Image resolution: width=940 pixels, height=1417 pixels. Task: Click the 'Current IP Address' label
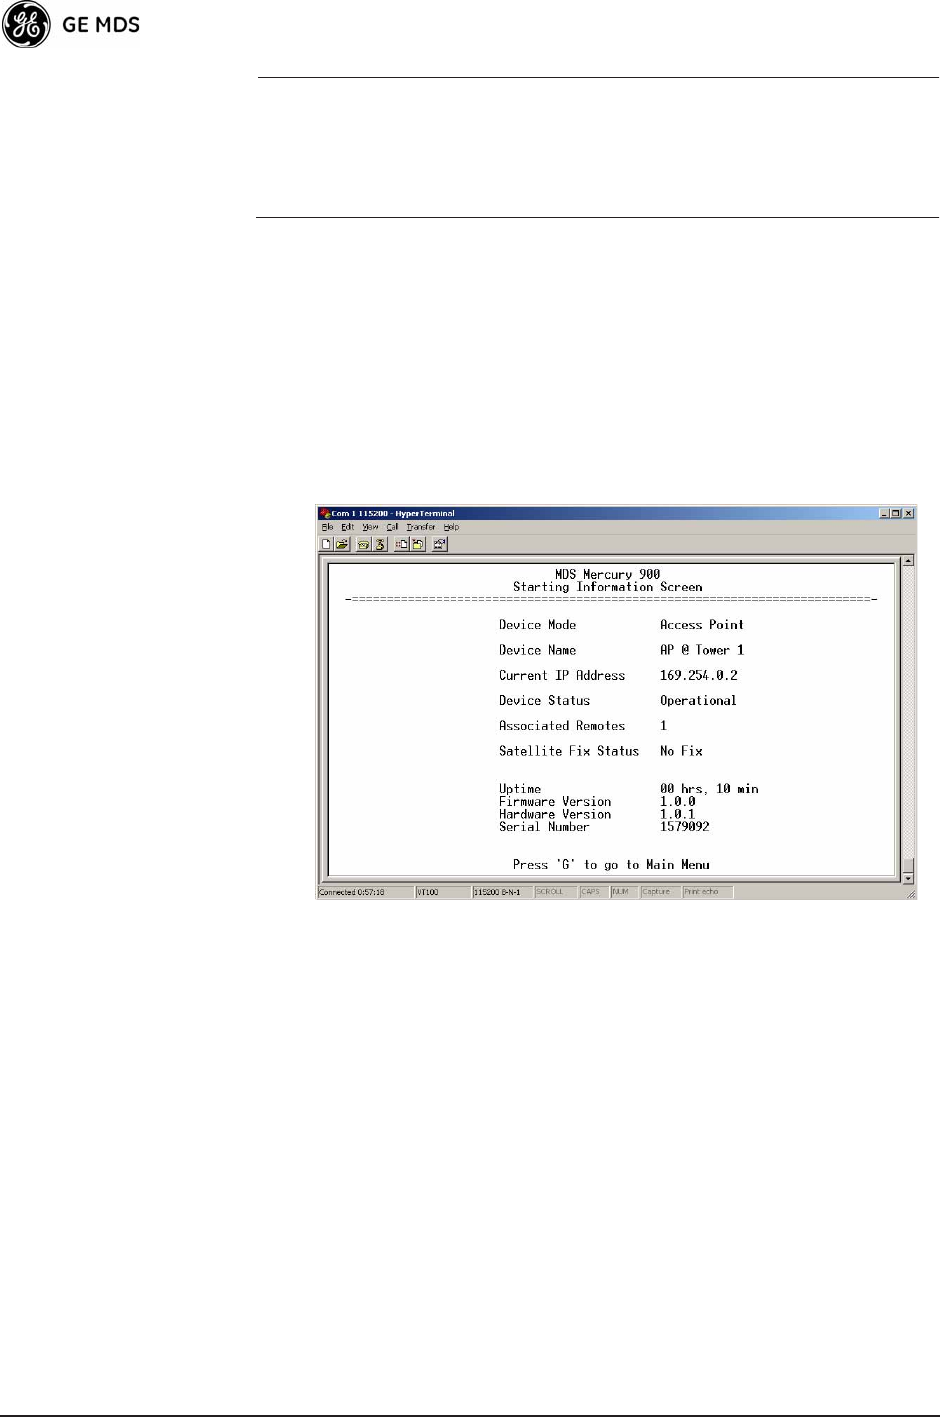[562, 676]
